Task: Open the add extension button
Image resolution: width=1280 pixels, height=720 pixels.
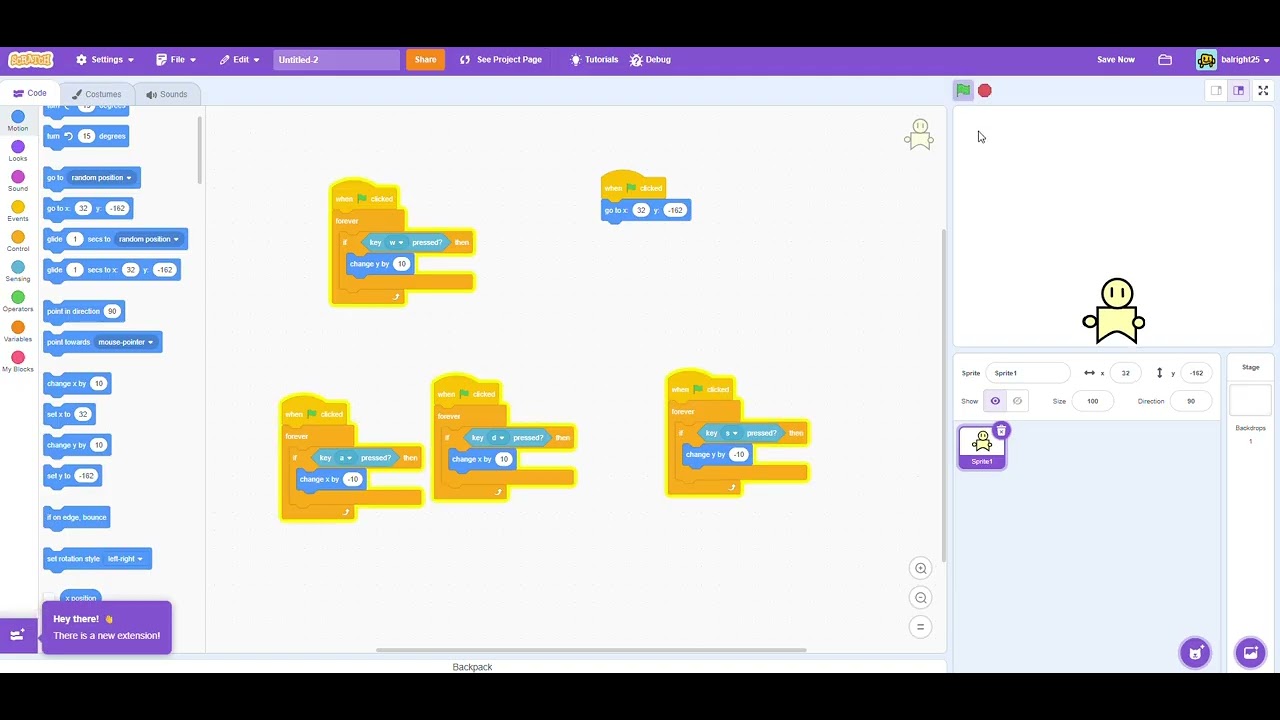Action: [x=18, y=635]
